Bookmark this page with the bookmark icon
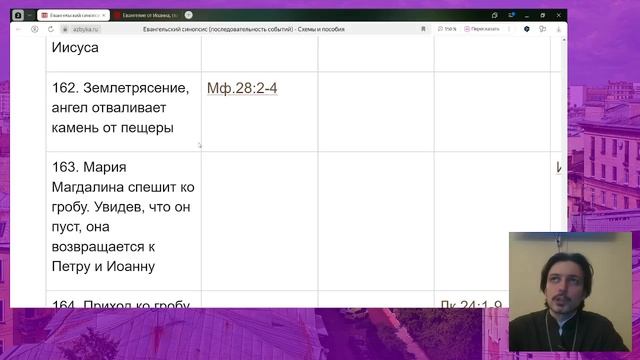The width and height of the screenshot is (640, 360). (423, 29)
